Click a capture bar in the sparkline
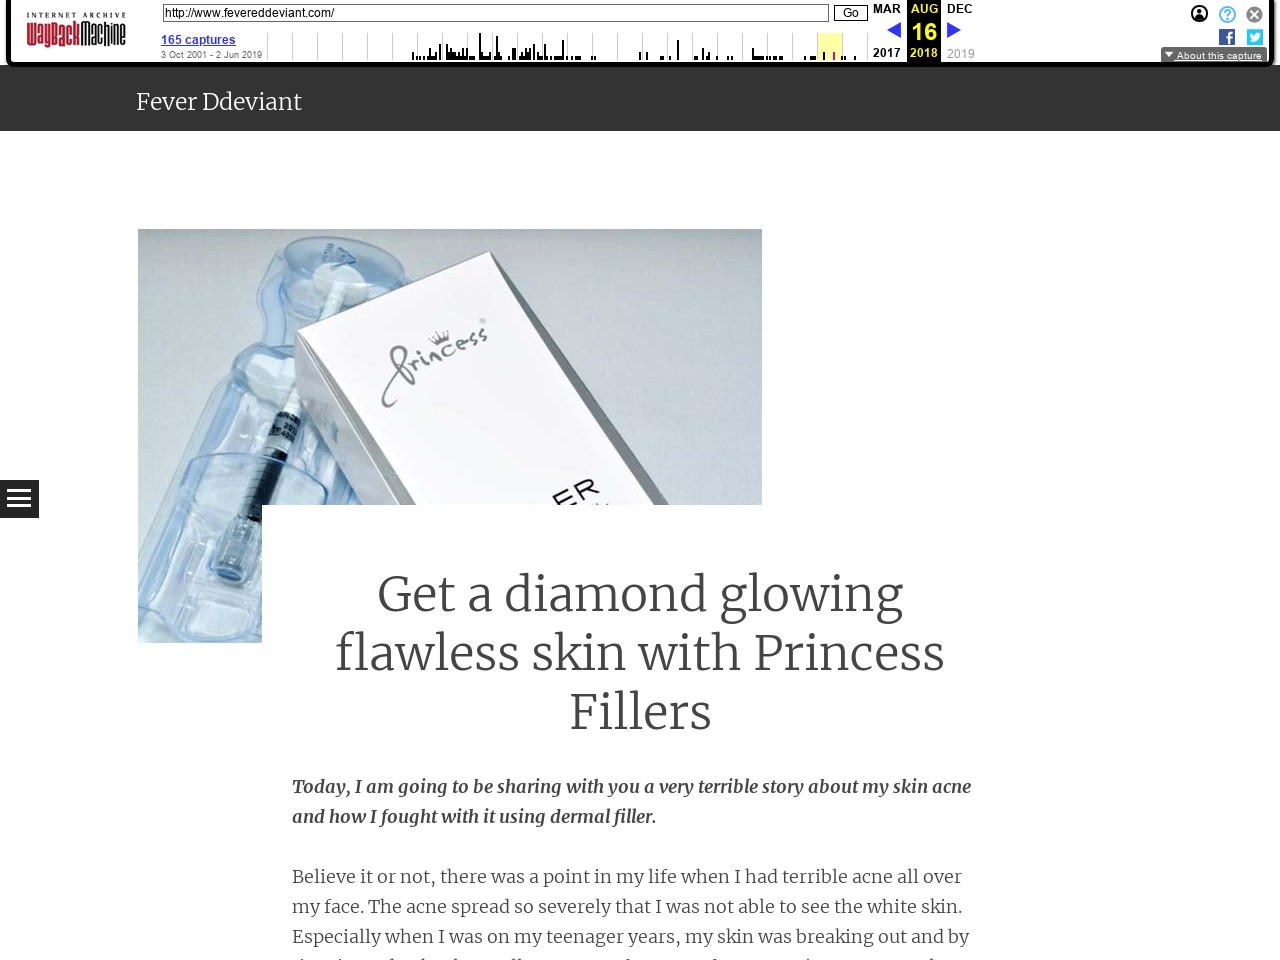This screenshot has width=1280, height=960. click(480, 47)
